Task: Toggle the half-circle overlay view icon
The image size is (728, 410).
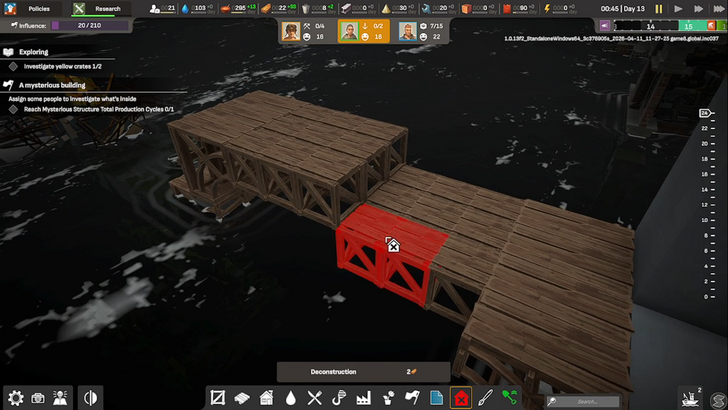Action: (x=90, y=398)
